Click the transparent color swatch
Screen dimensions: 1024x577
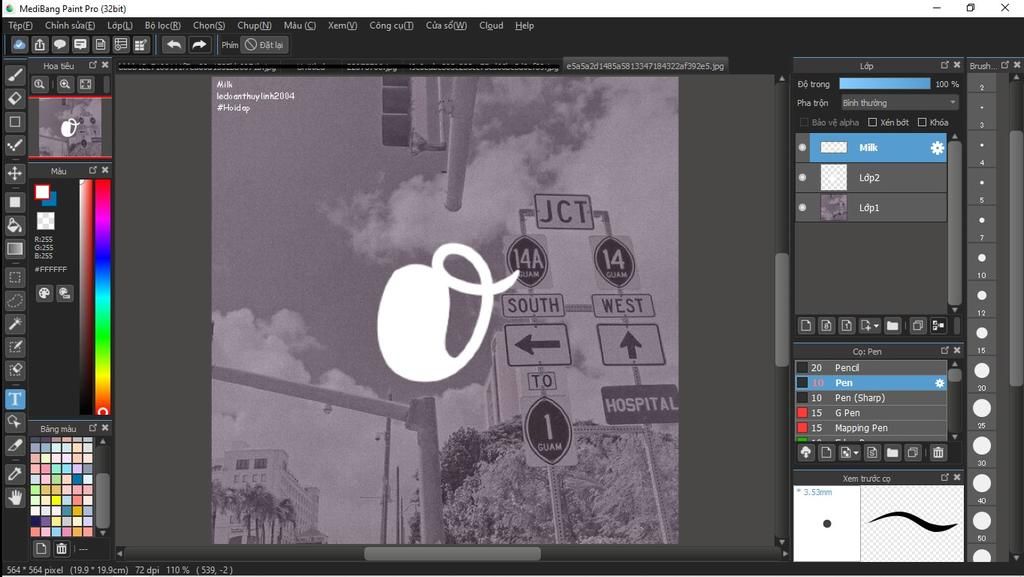click(45, 221)
